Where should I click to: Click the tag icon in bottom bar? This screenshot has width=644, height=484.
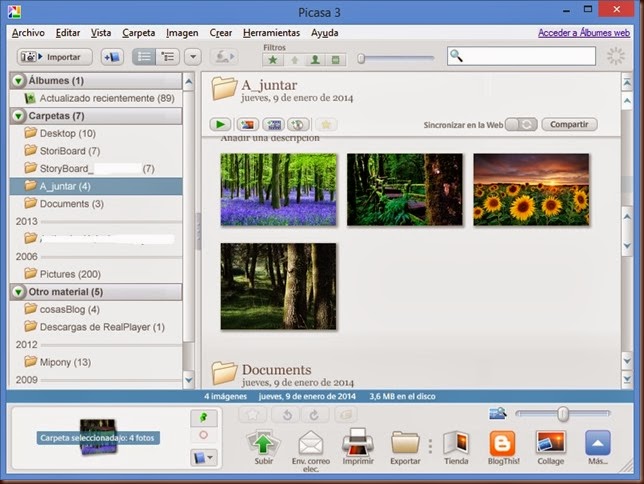click(345, 415)
